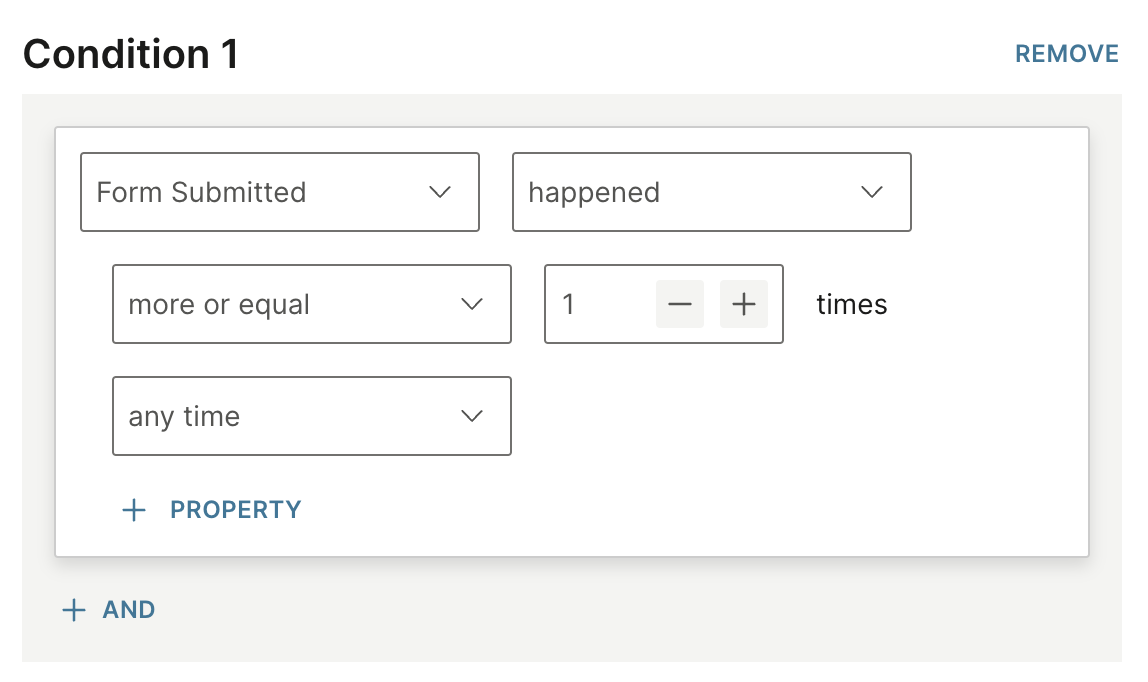Screen dimensions: 1148x682
Task: Click the chevron arrow in more or equal box
Action: (x=472, y=304)
